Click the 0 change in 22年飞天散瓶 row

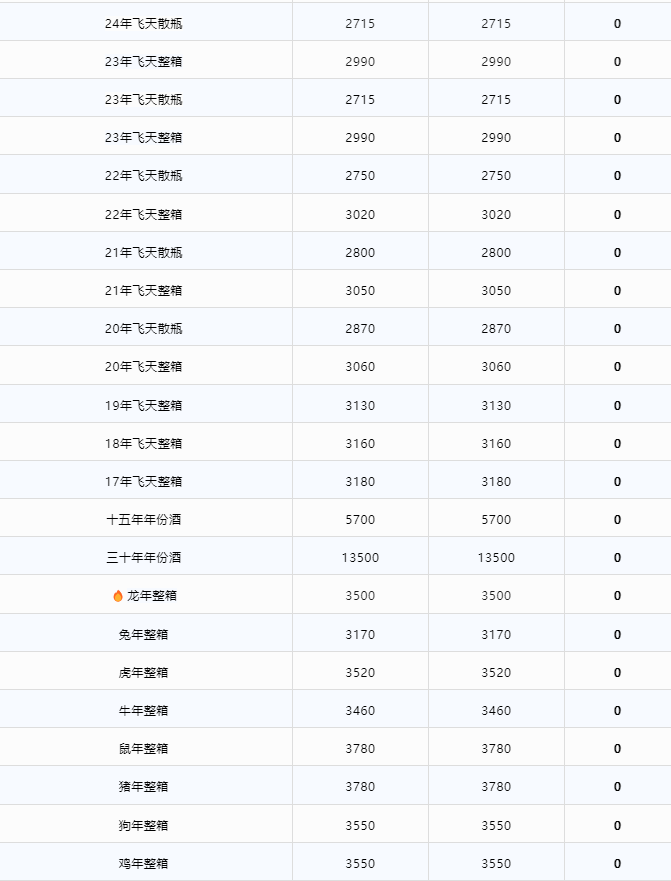[x=618, y=175]
